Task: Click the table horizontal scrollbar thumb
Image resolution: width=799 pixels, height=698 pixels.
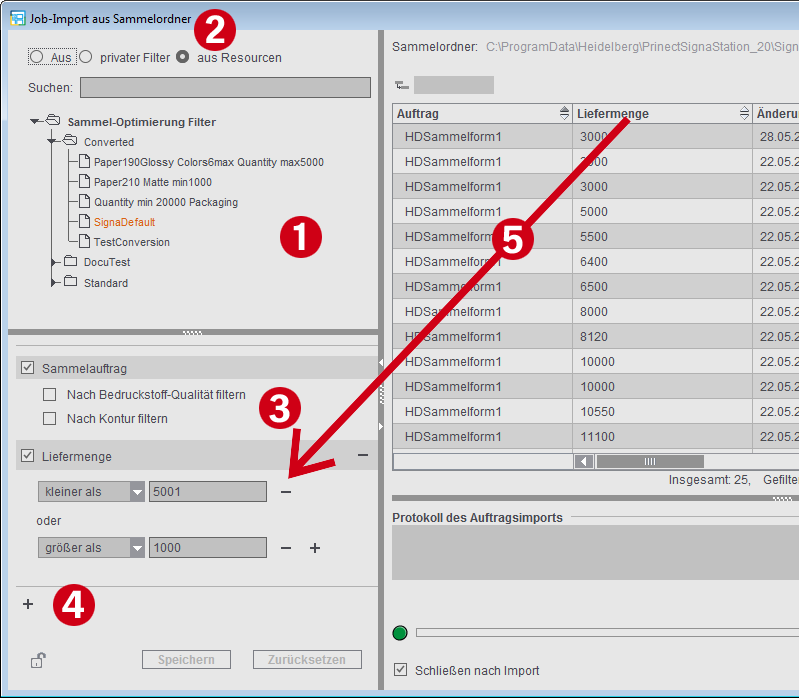Action: [x=650, y=462]
